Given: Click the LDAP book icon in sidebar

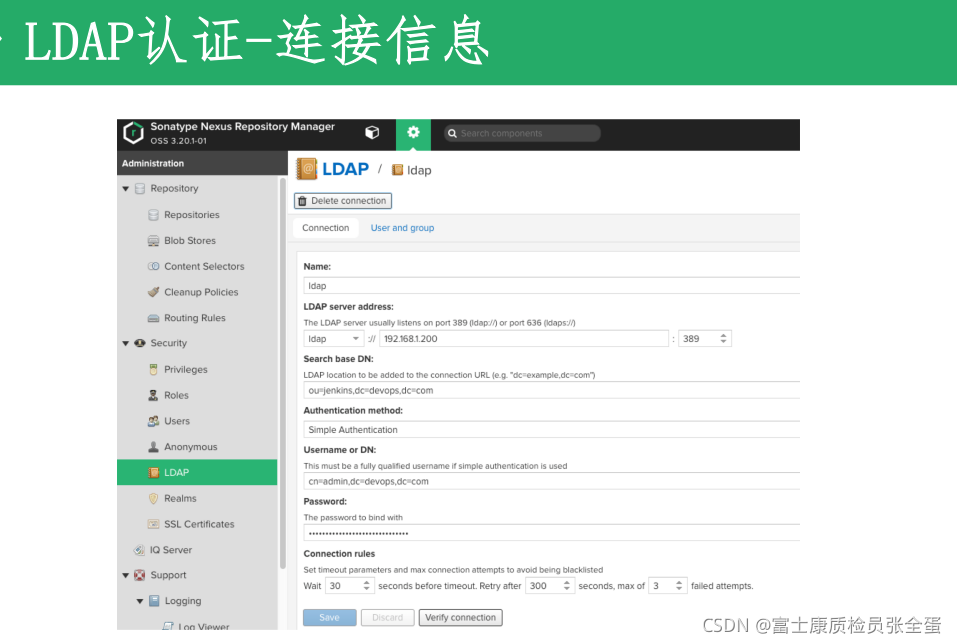Looking at the screenshot, I should [154, 472].
